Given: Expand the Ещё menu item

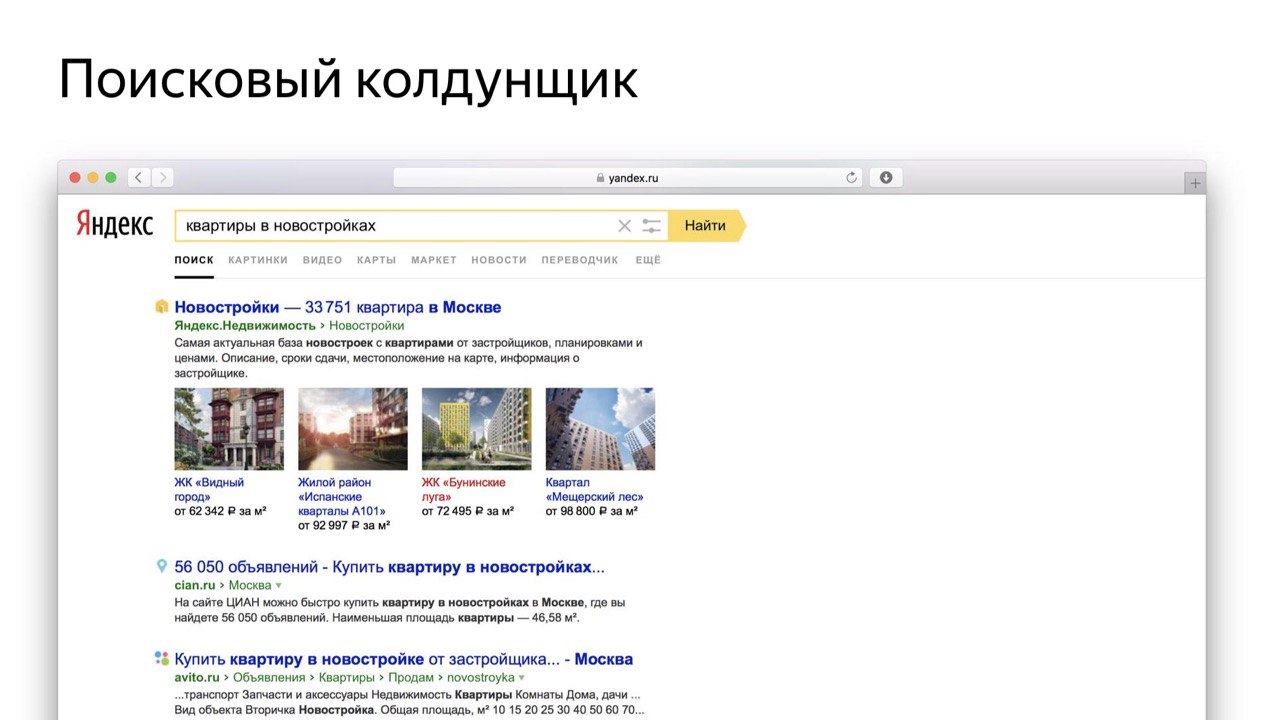Looking at the screenshot, I should (x=648, y=260).
